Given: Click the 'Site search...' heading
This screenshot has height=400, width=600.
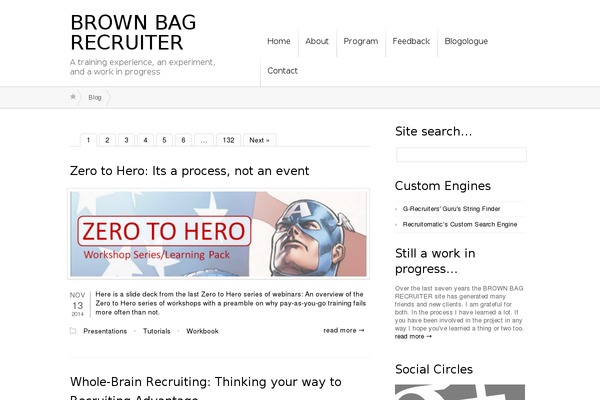Looking at the screenshot, I should point(434,131).
